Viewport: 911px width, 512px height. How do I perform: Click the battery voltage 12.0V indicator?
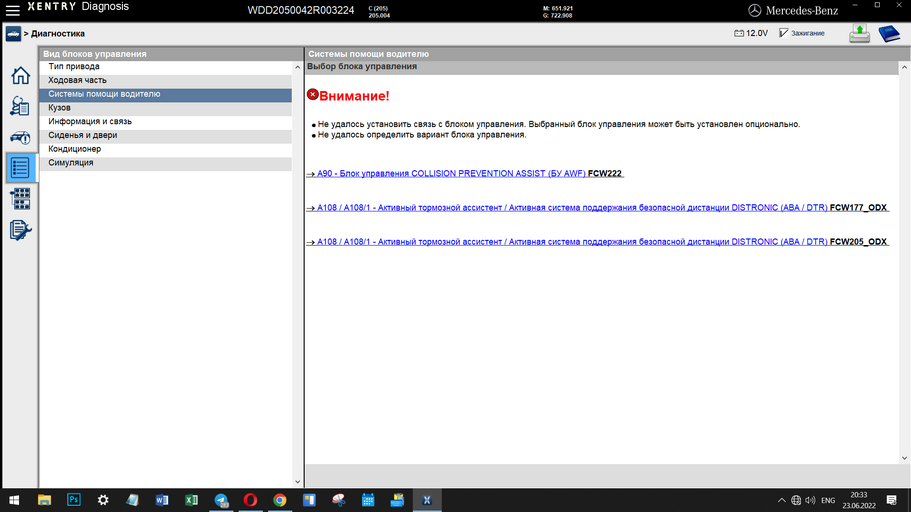pyautogui.click(x=751, y=33)
